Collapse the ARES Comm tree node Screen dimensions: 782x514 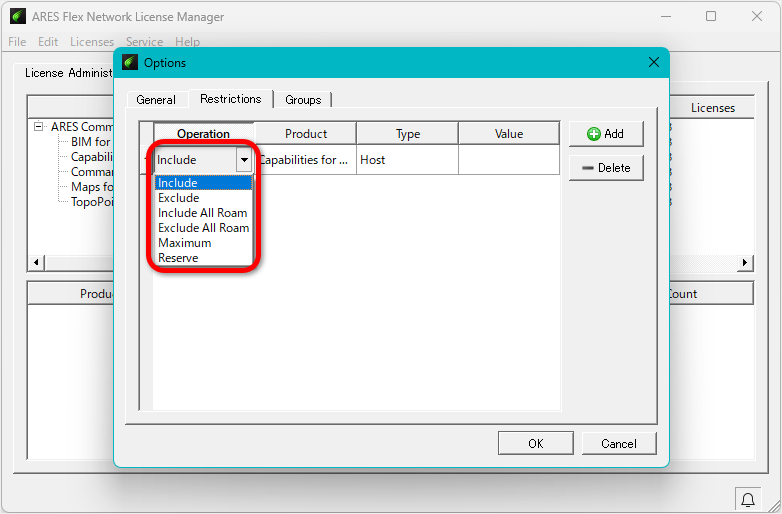click(38, 127)
